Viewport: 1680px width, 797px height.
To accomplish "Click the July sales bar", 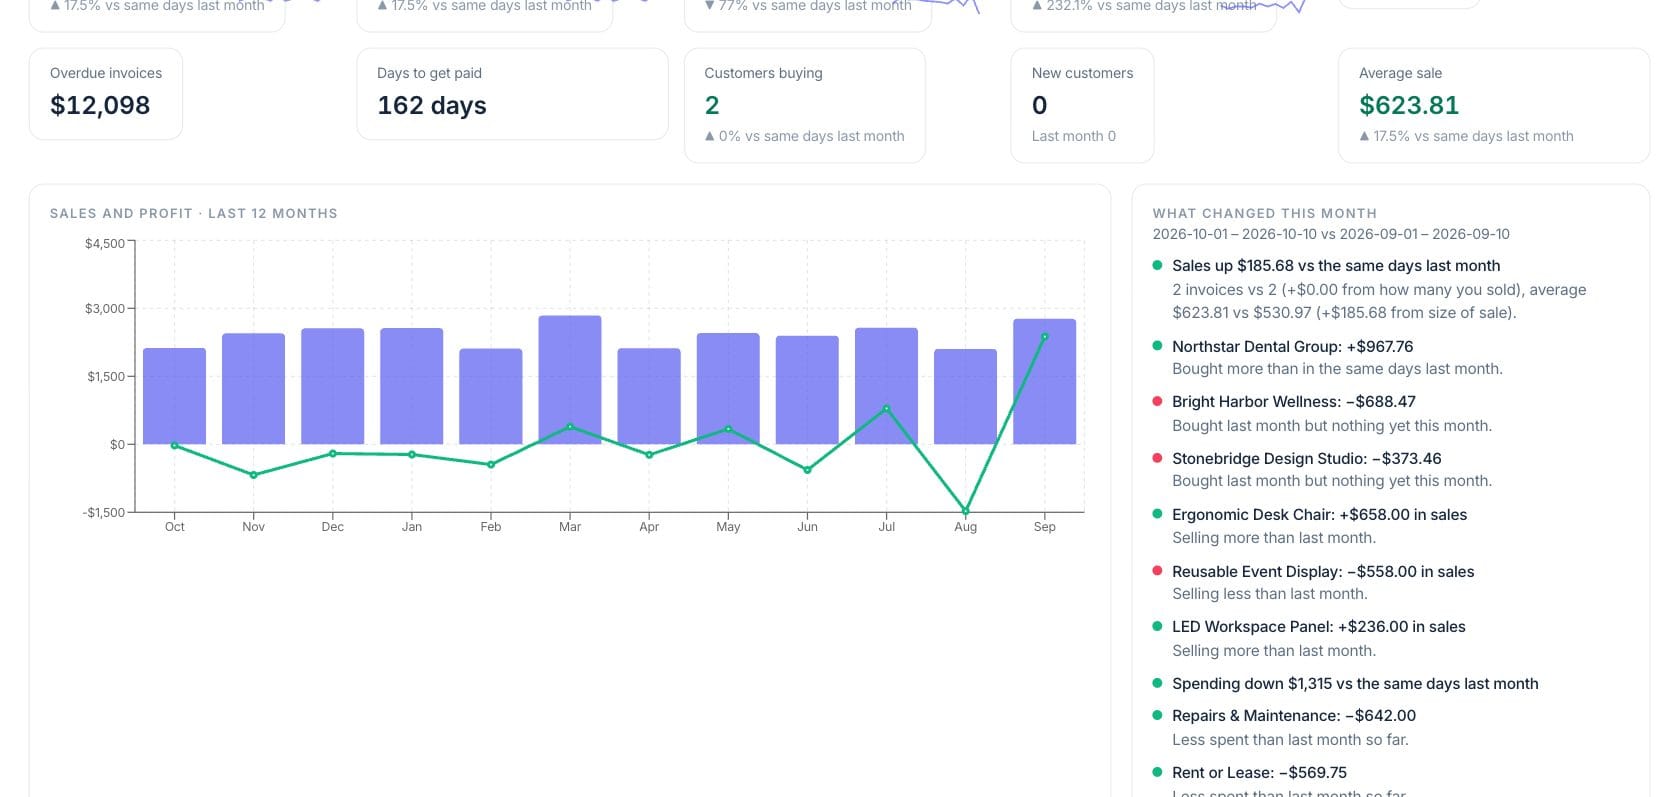I will coord(886,386).
